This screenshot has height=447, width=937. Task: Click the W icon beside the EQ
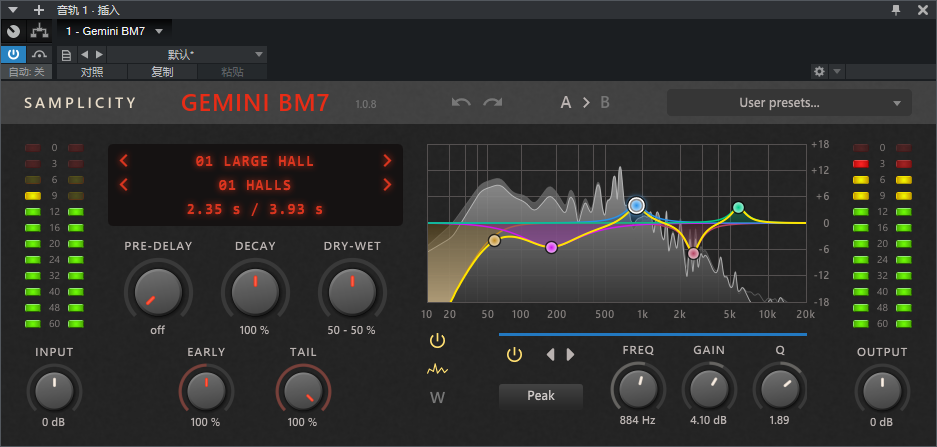[x=437, y=397]
